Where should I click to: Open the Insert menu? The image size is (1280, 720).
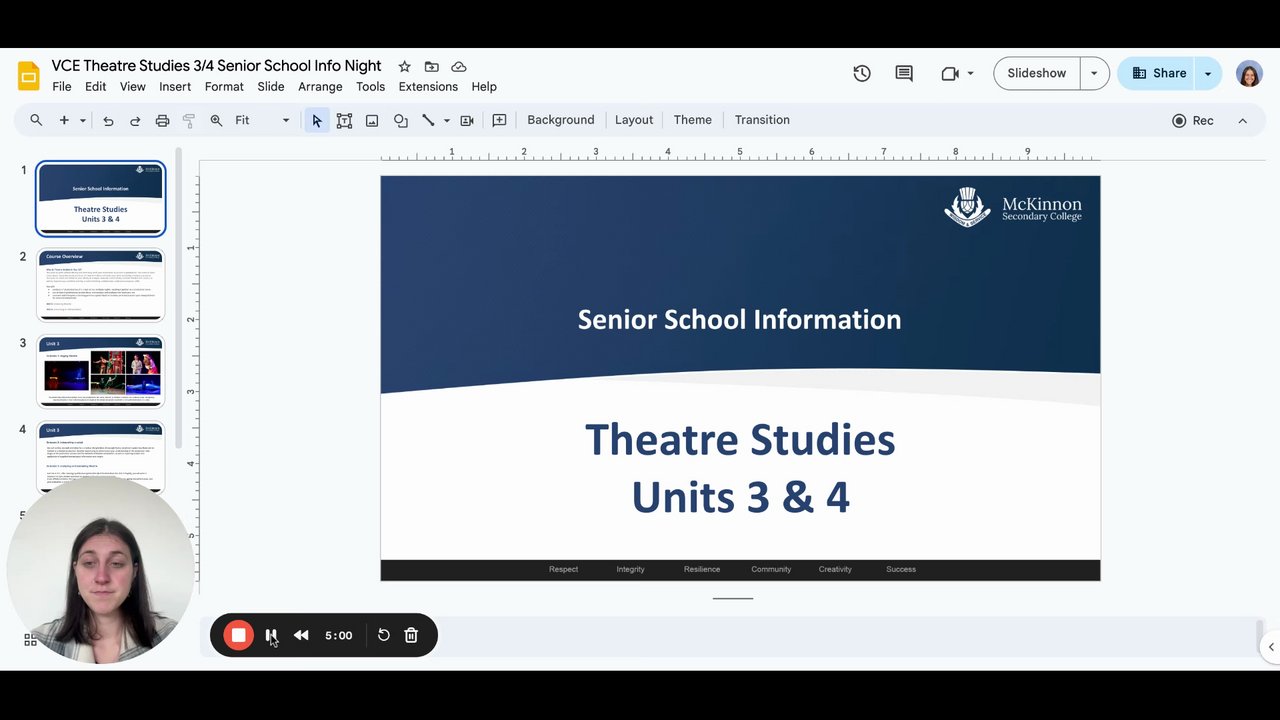[174, 87]
